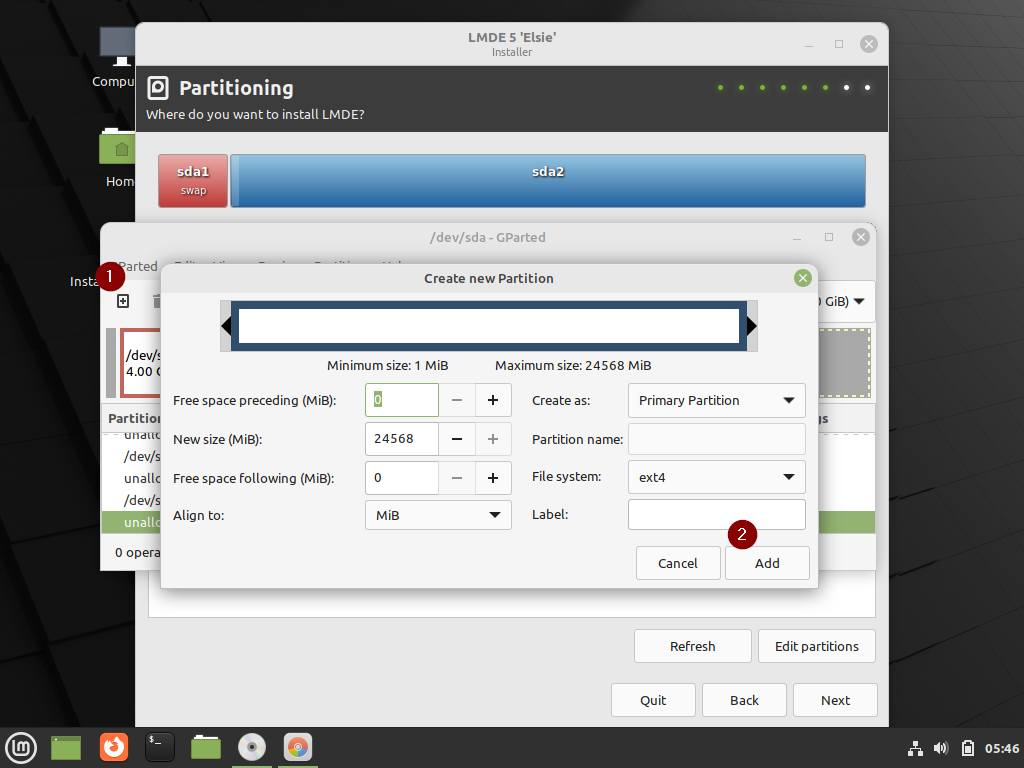Viewport: 1024px width, 768px height.
Task: Open the terminal from the taskbar
Action: [159, 747]
